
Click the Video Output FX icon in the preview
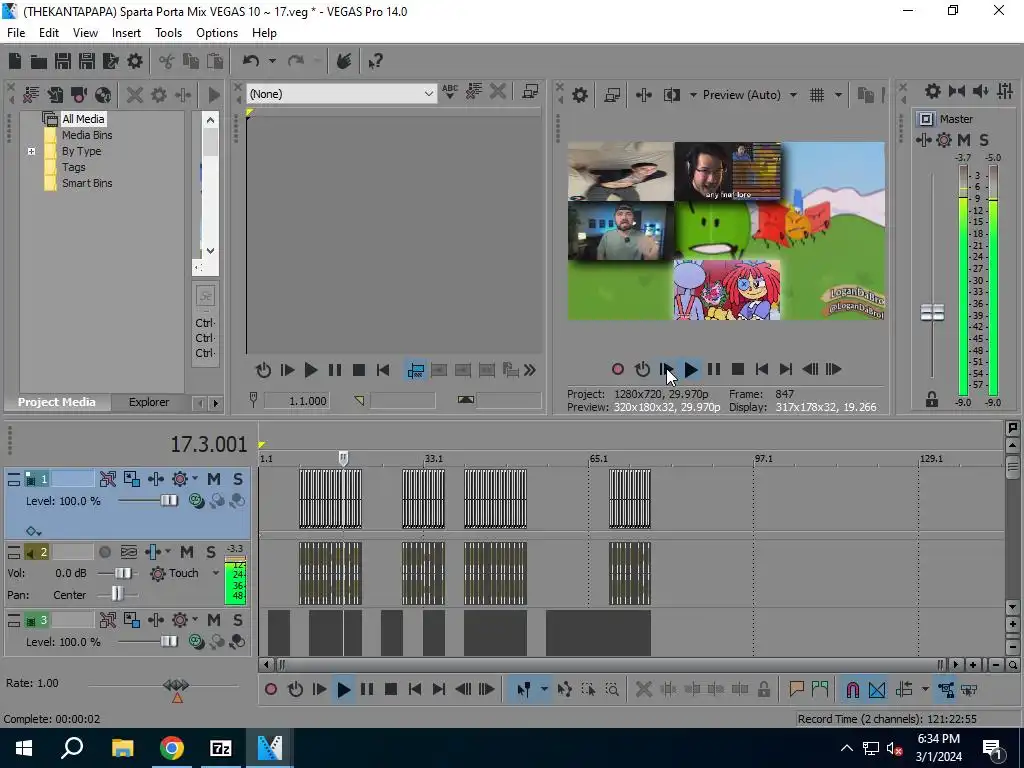[x=644, y=95]
